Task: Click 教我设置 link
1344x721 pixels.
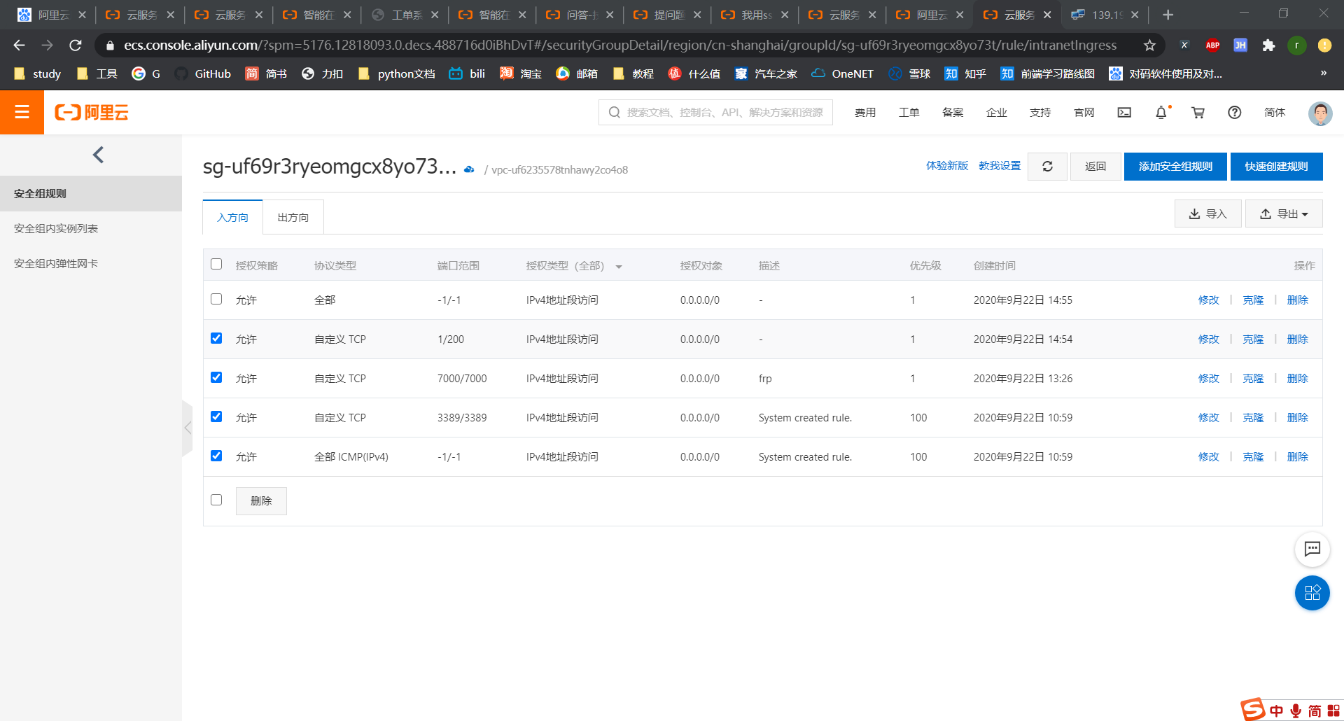Action: click(999, 166)
